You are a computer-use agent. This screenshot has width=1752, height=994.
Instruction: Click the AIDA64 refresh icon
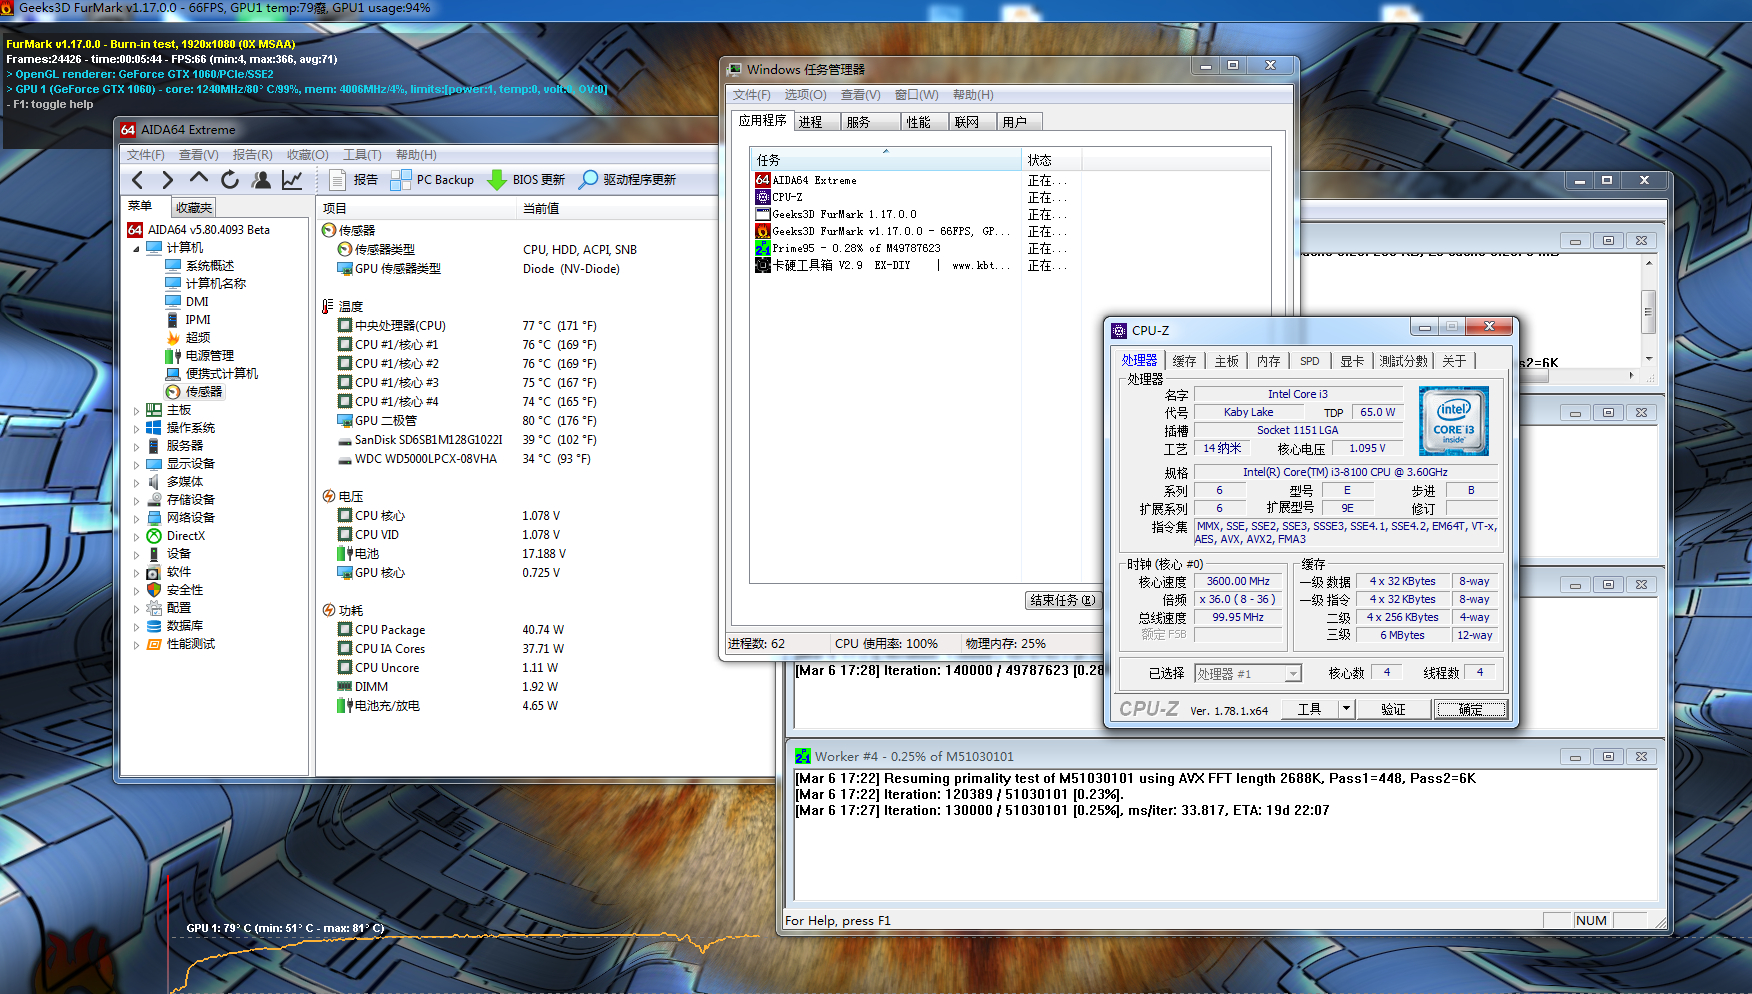(230, 180)
